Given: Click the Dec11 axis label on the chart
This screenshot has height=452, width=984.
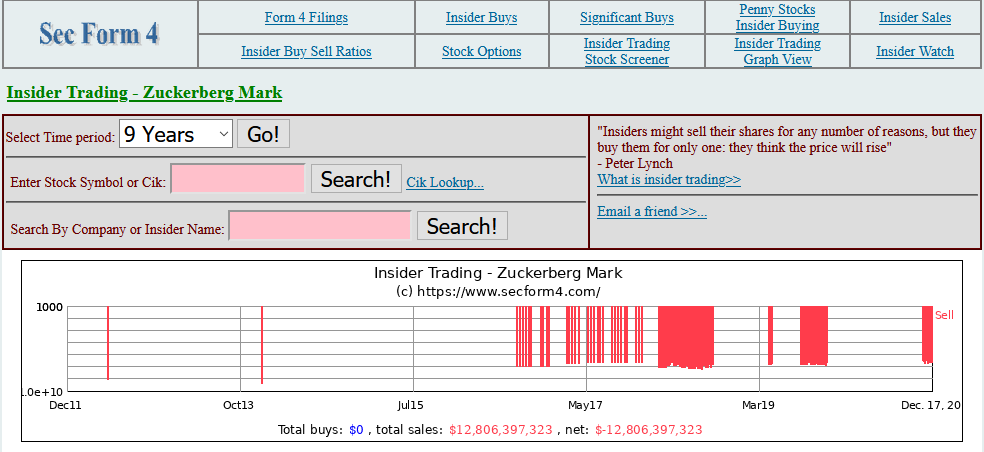Looking at the screenshot, I should (65, 406).
